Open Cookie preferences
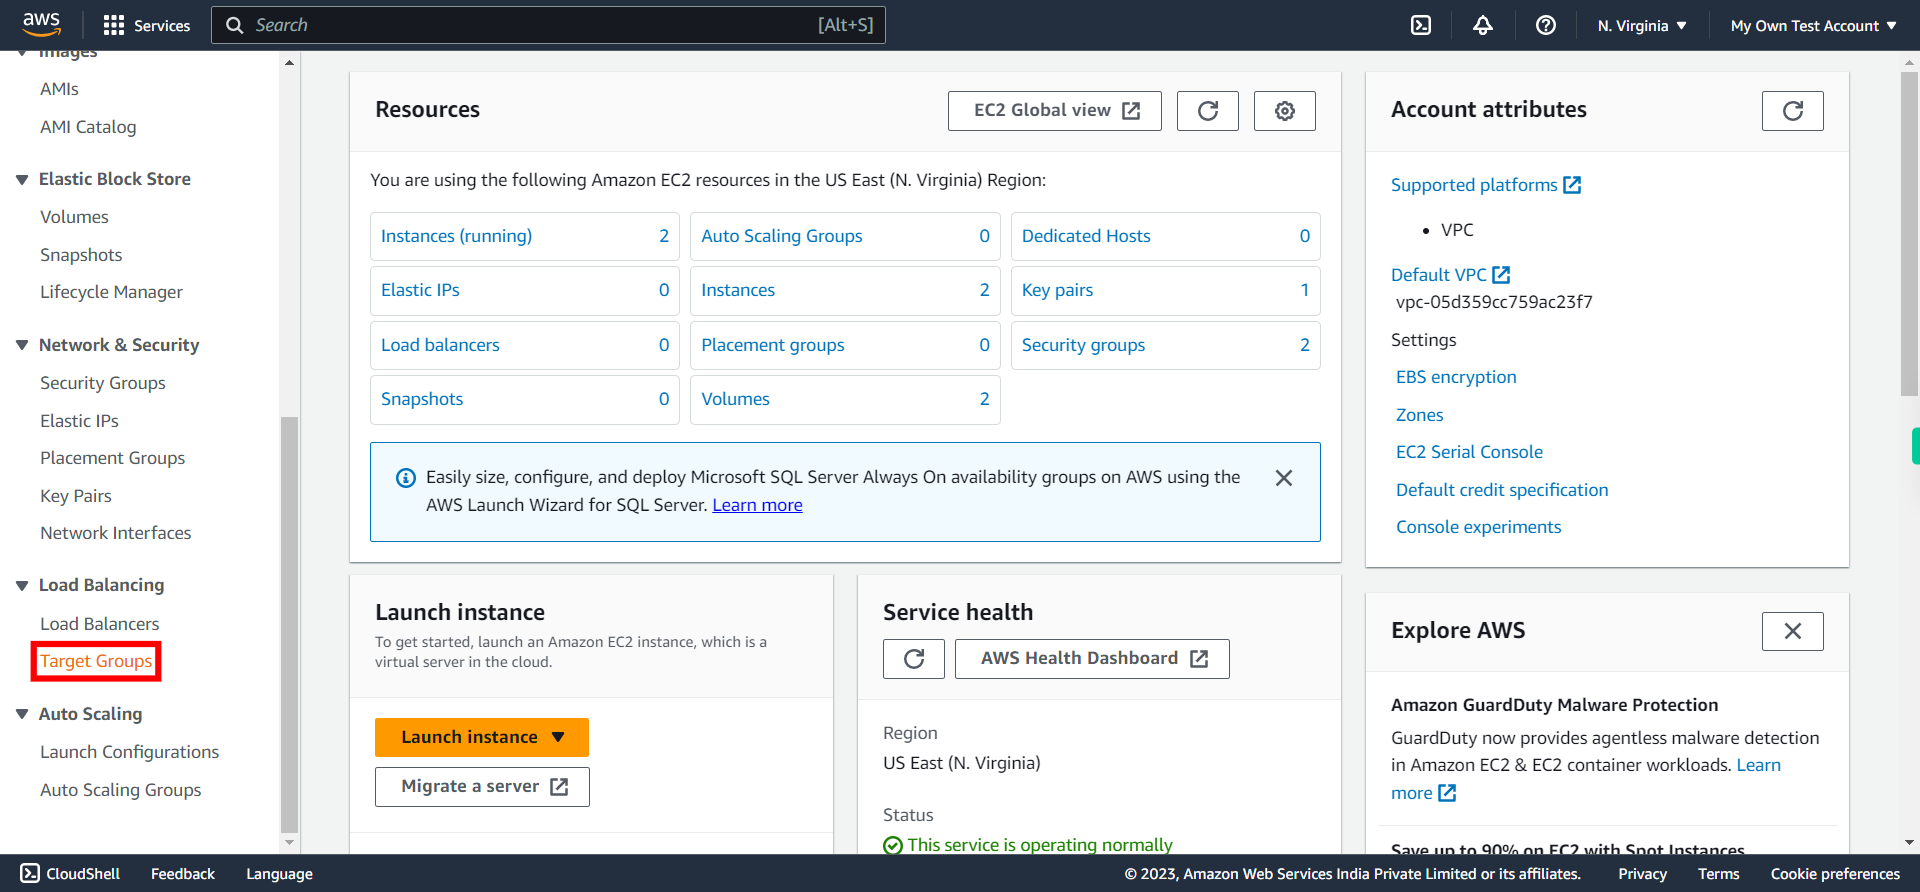 1835,874
